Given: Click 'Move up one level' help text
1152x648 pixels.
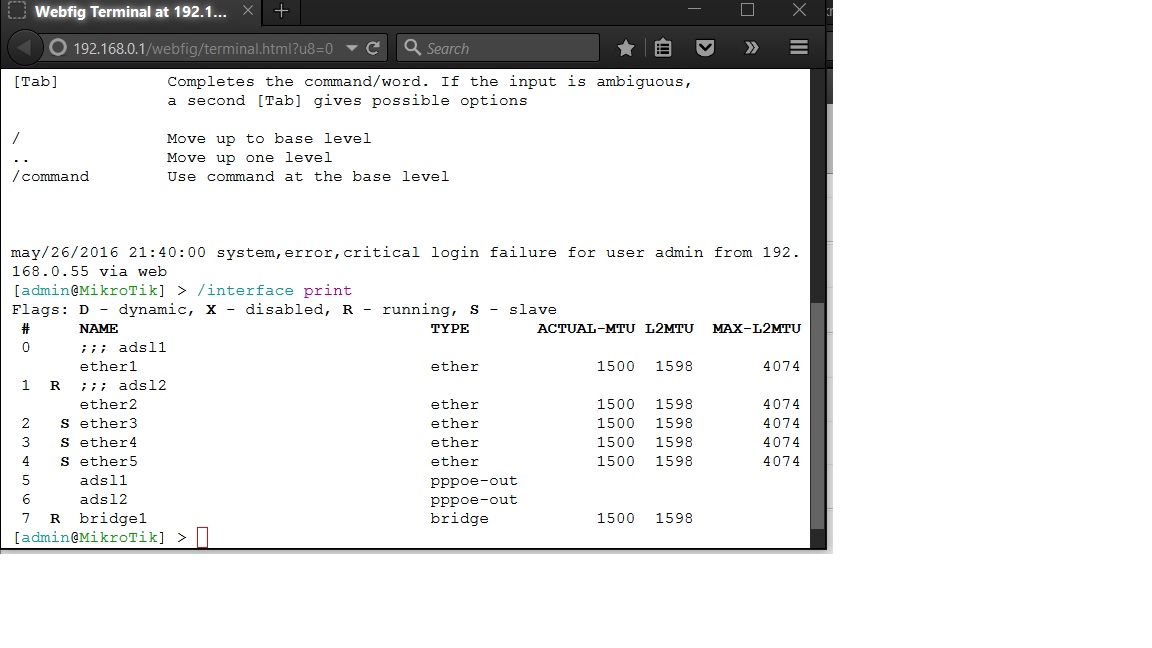Looking at the screenshot, I should pos(249,158).
